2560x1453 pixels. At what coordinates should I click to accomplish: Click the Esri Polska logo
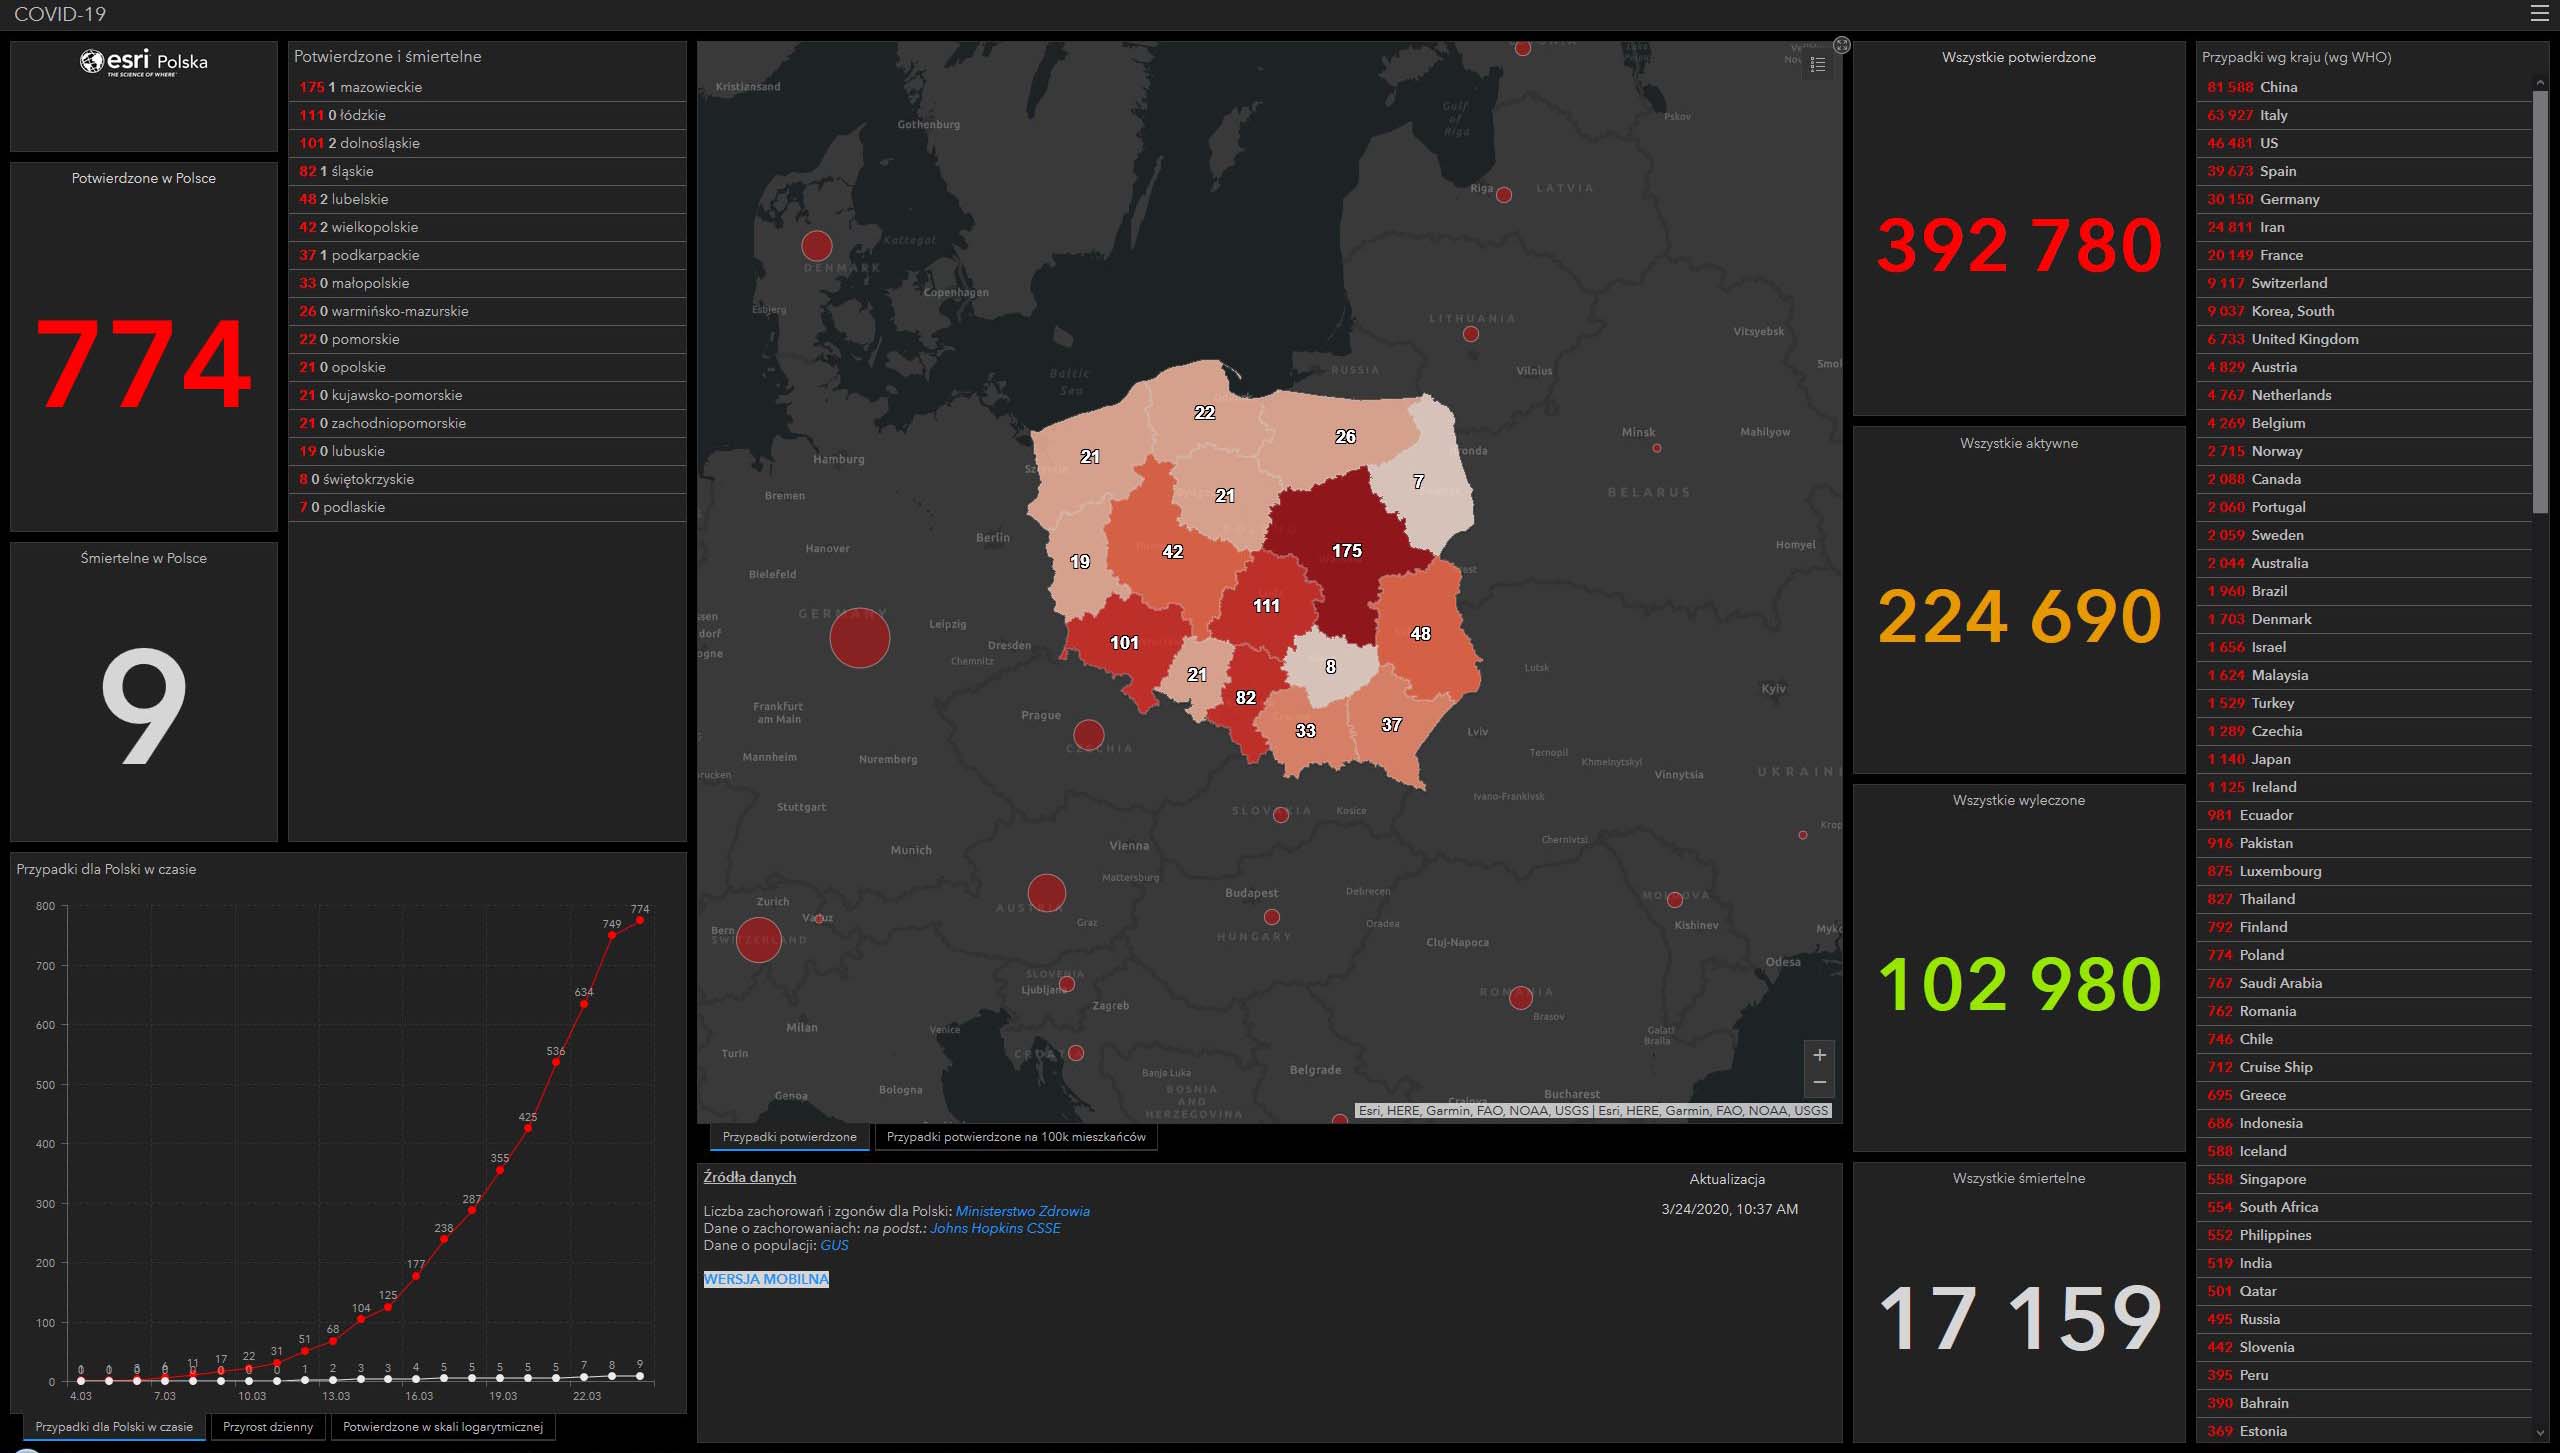(x=144, y=62)
